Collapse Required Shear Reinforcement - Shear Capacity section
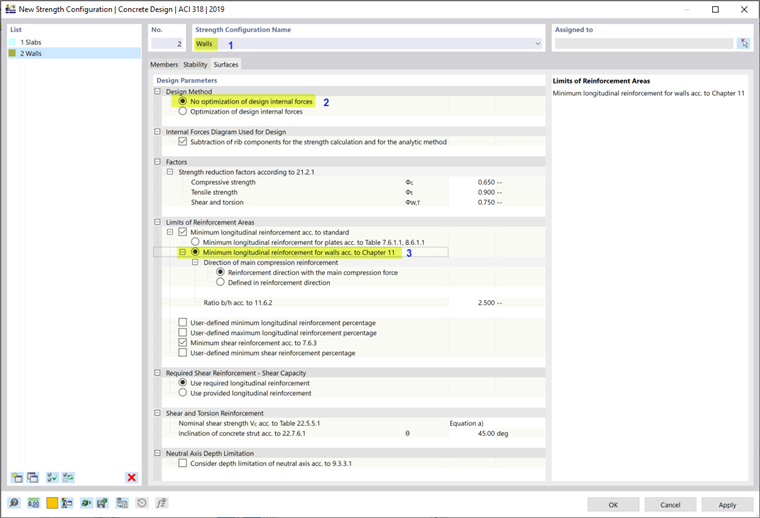The width and height of the screenshot is (760, 518). (x=157, y=373)
